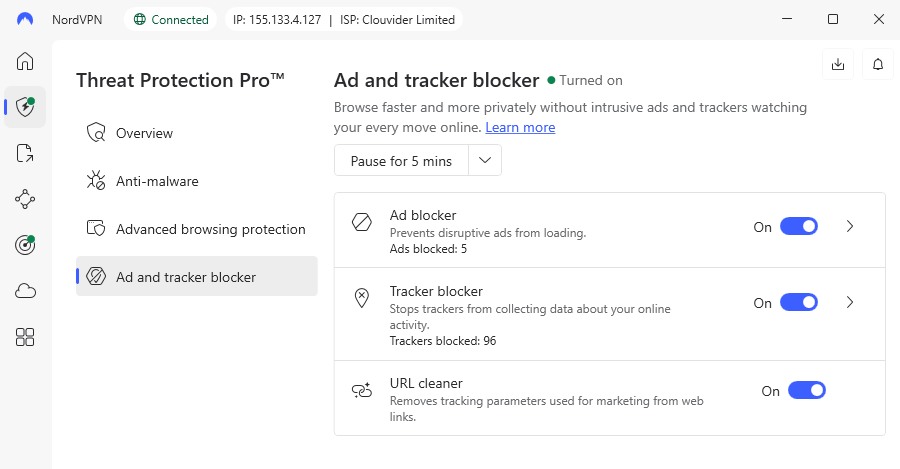Screen dimensions: 900x469
Task: Open the cloud icon in sidebar
Action: pyautogui.click(x=25, y=291)
